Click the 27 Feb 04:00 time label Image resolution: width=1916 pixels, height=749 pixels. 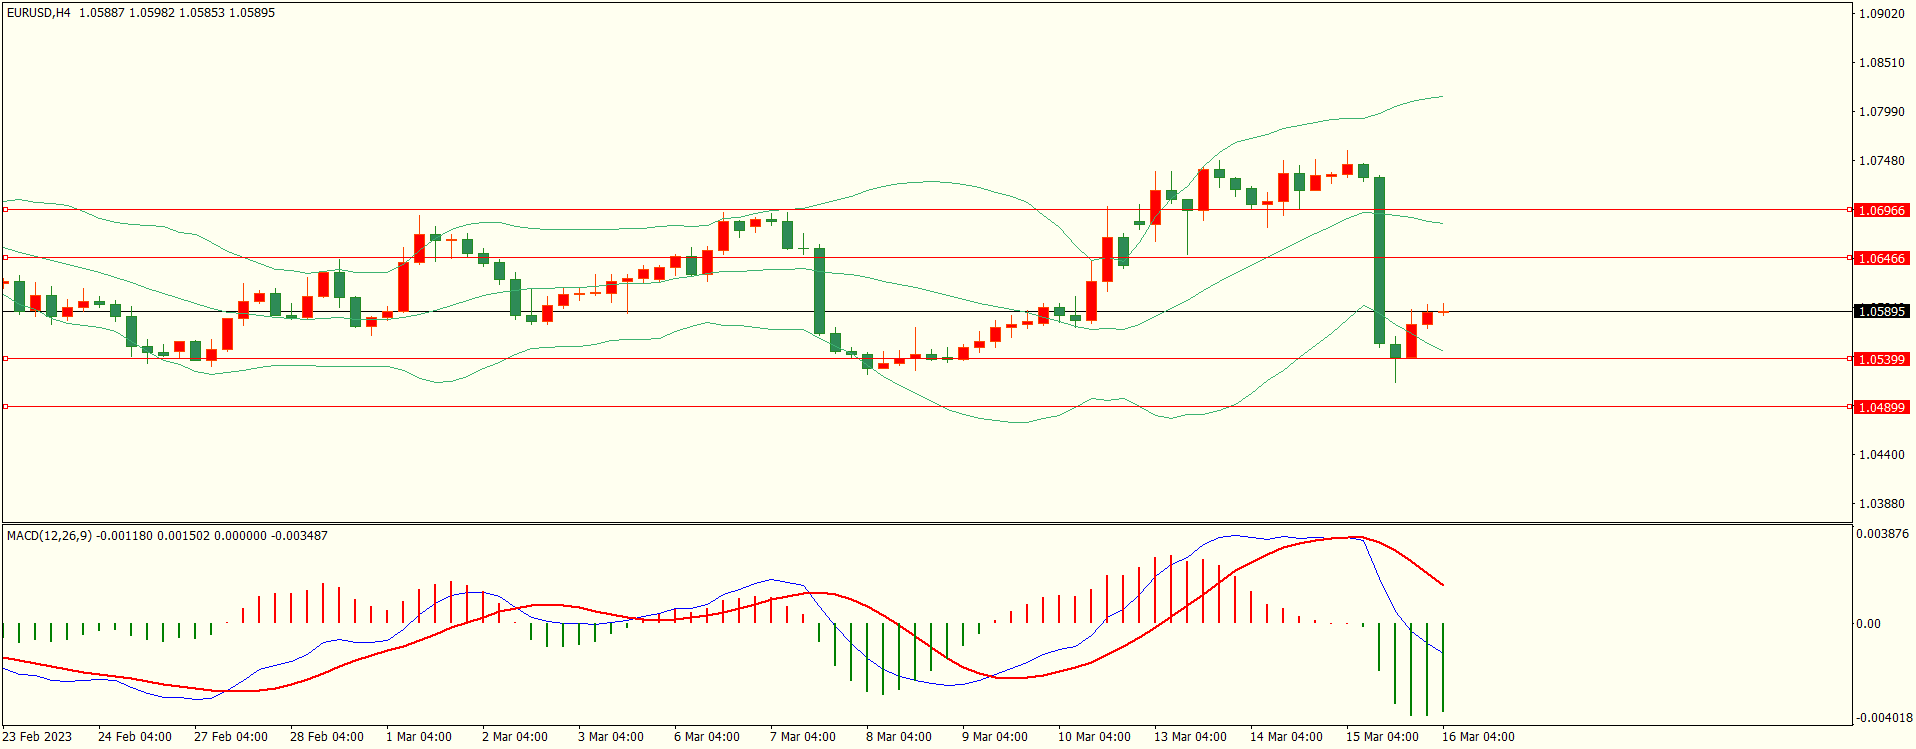pos(231,737)
